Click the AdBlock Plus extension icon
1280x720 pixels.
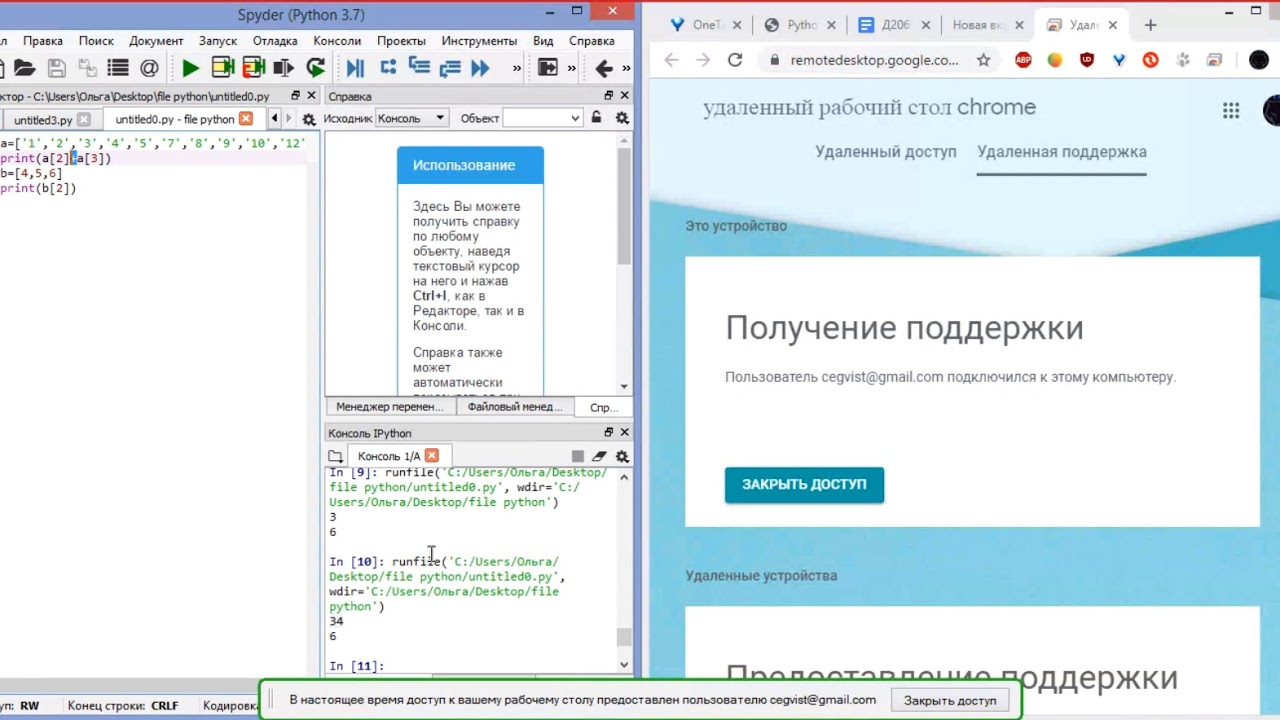tap(1023, 60)
